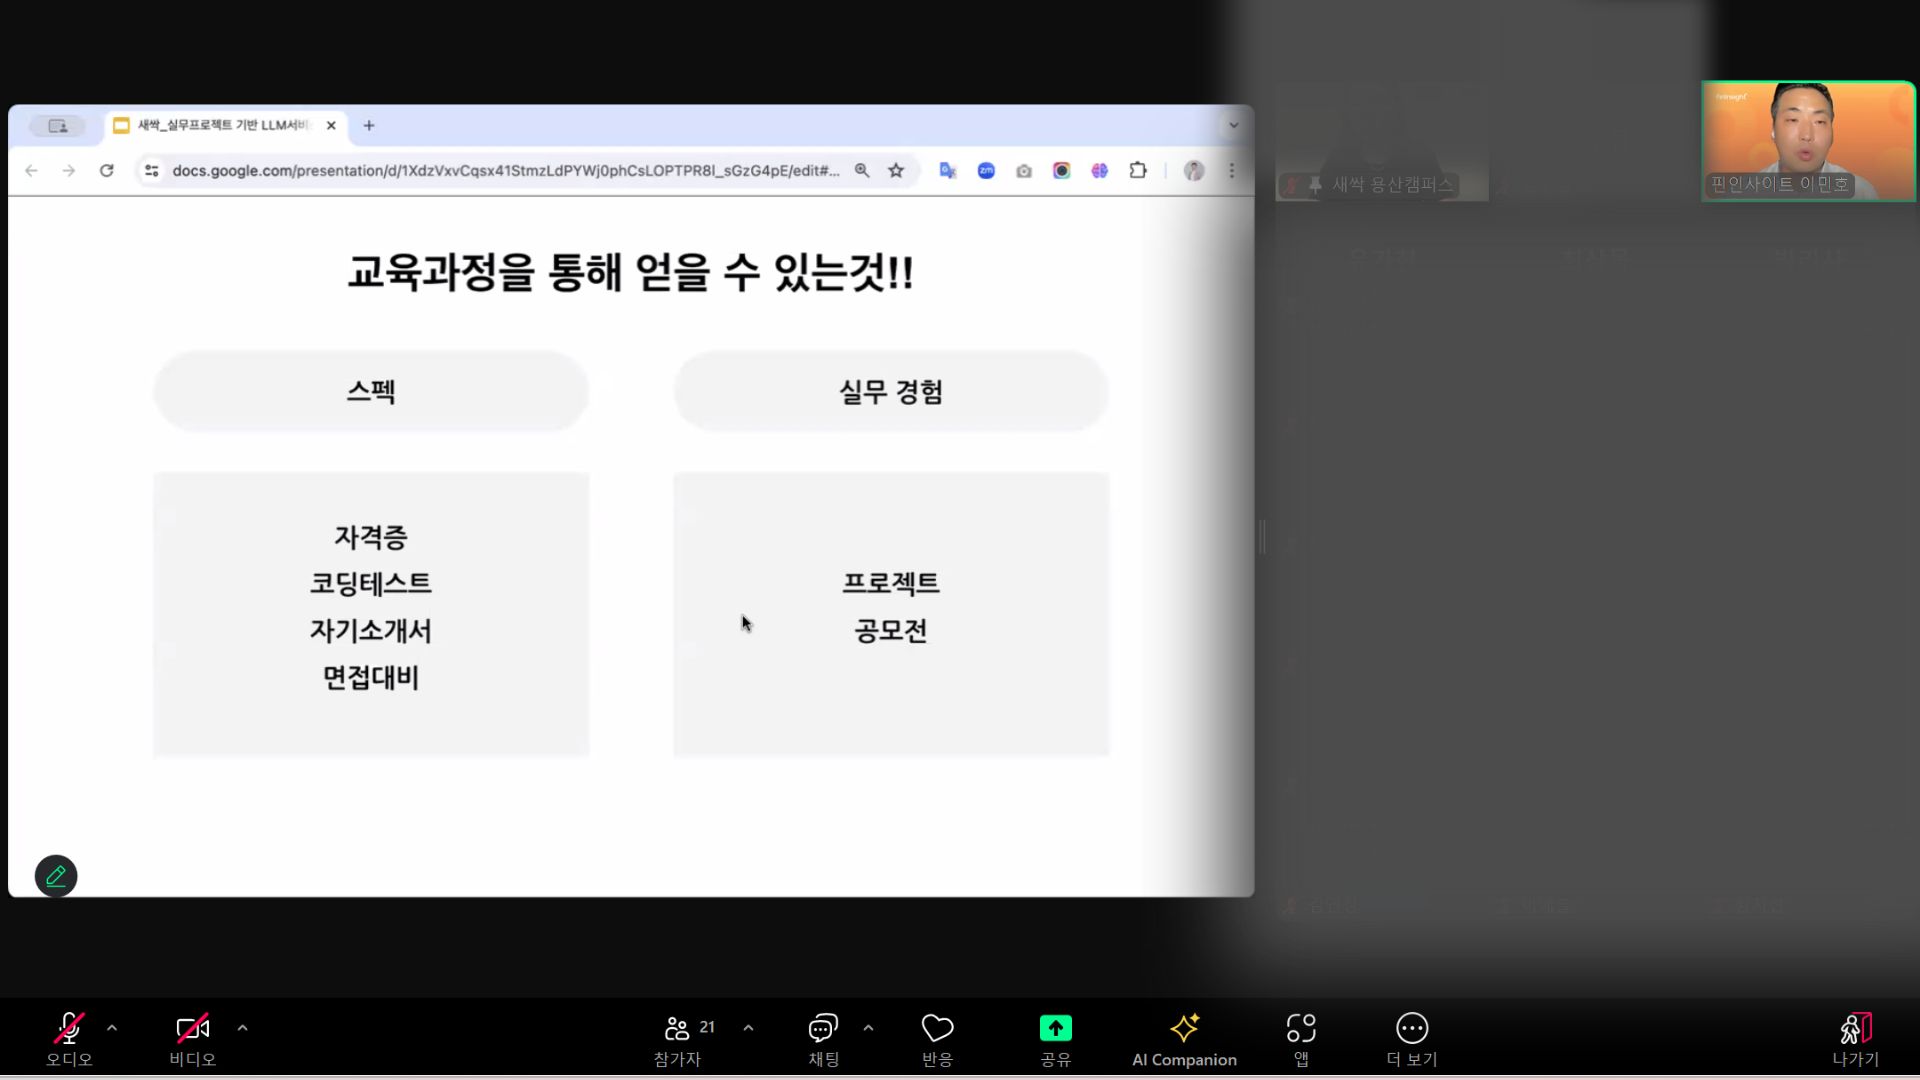
Task: Click the 코딩테스트 text on the slide
Action: (x=371, y=584)
